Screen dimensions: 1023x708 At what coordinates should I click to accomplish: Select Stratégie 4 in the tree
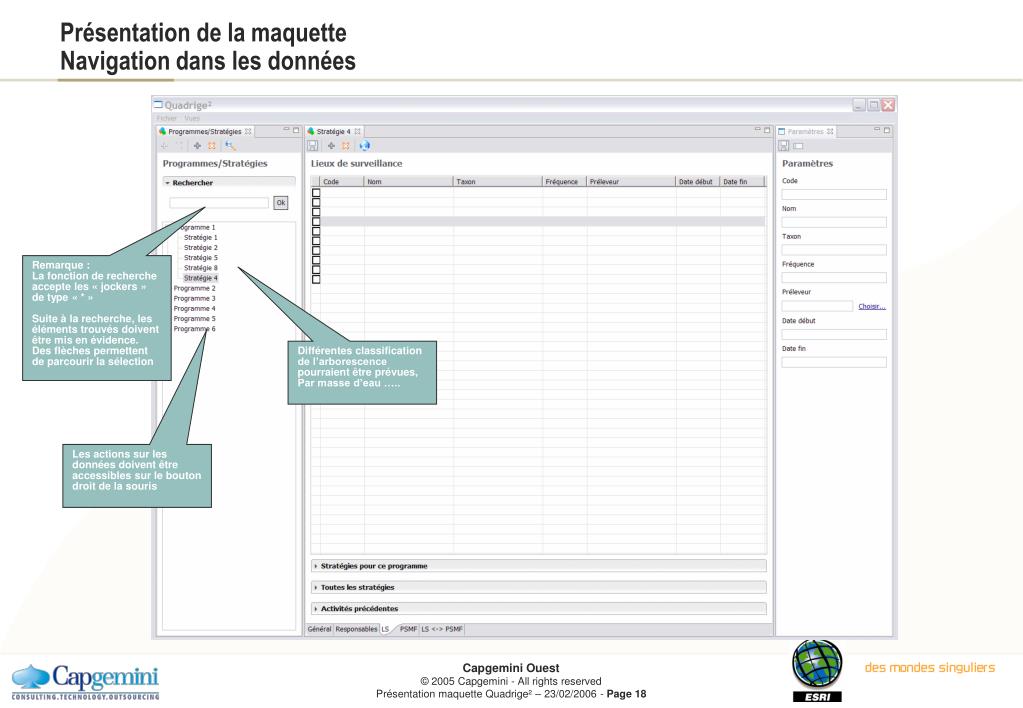pyautogui.click(x=200, y=278)
